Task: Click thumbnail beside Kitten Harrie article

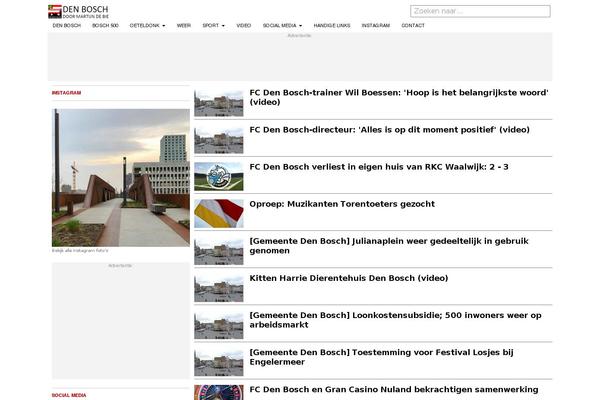Action: 219,289
